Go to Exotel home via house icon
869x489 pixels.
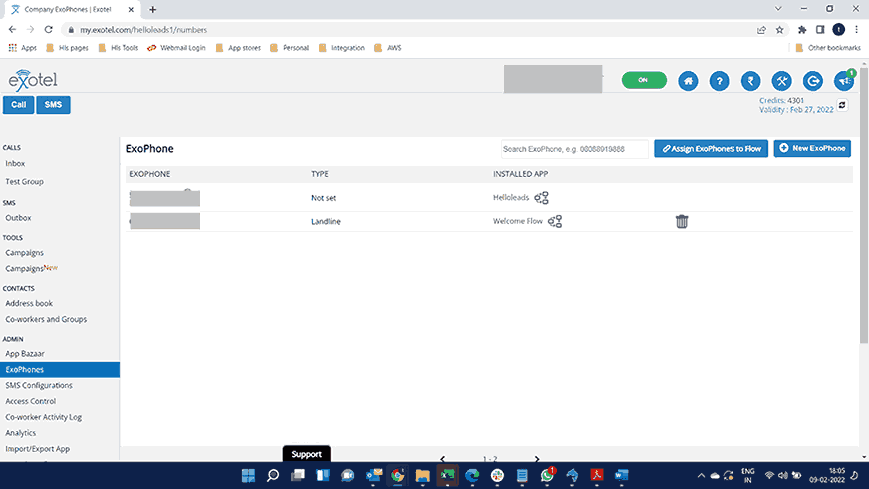(688, 81)
